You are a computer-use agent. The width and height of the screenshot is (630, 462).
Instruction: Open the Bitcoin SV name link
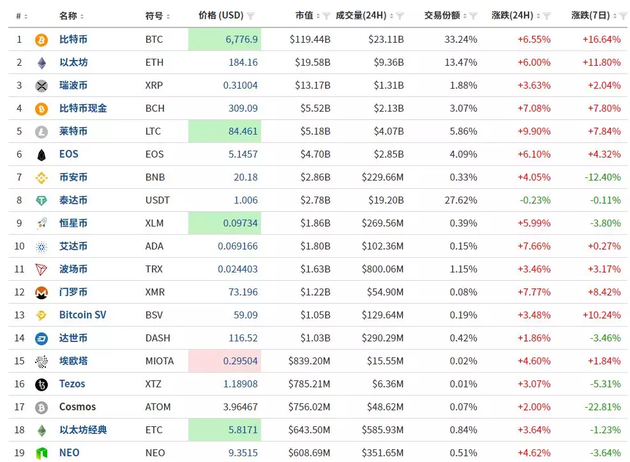pos(83,315)
